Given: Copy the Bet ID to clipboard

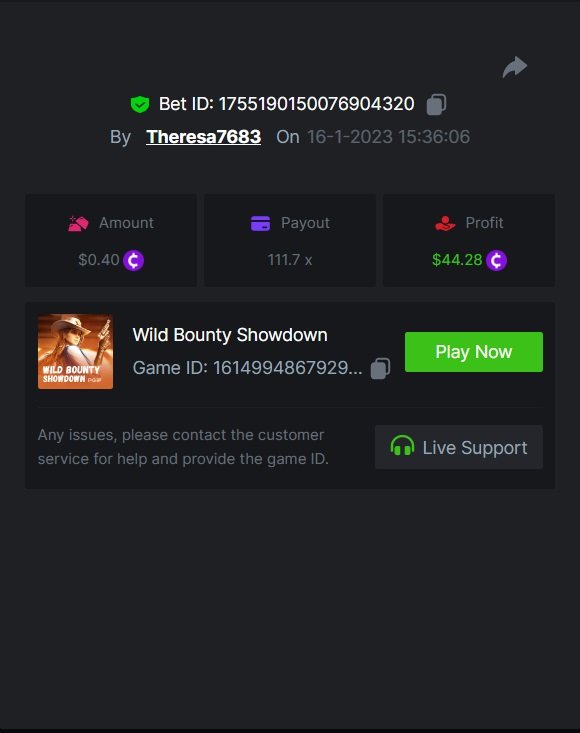Looking at the screenshot, I should coord(436,104).
